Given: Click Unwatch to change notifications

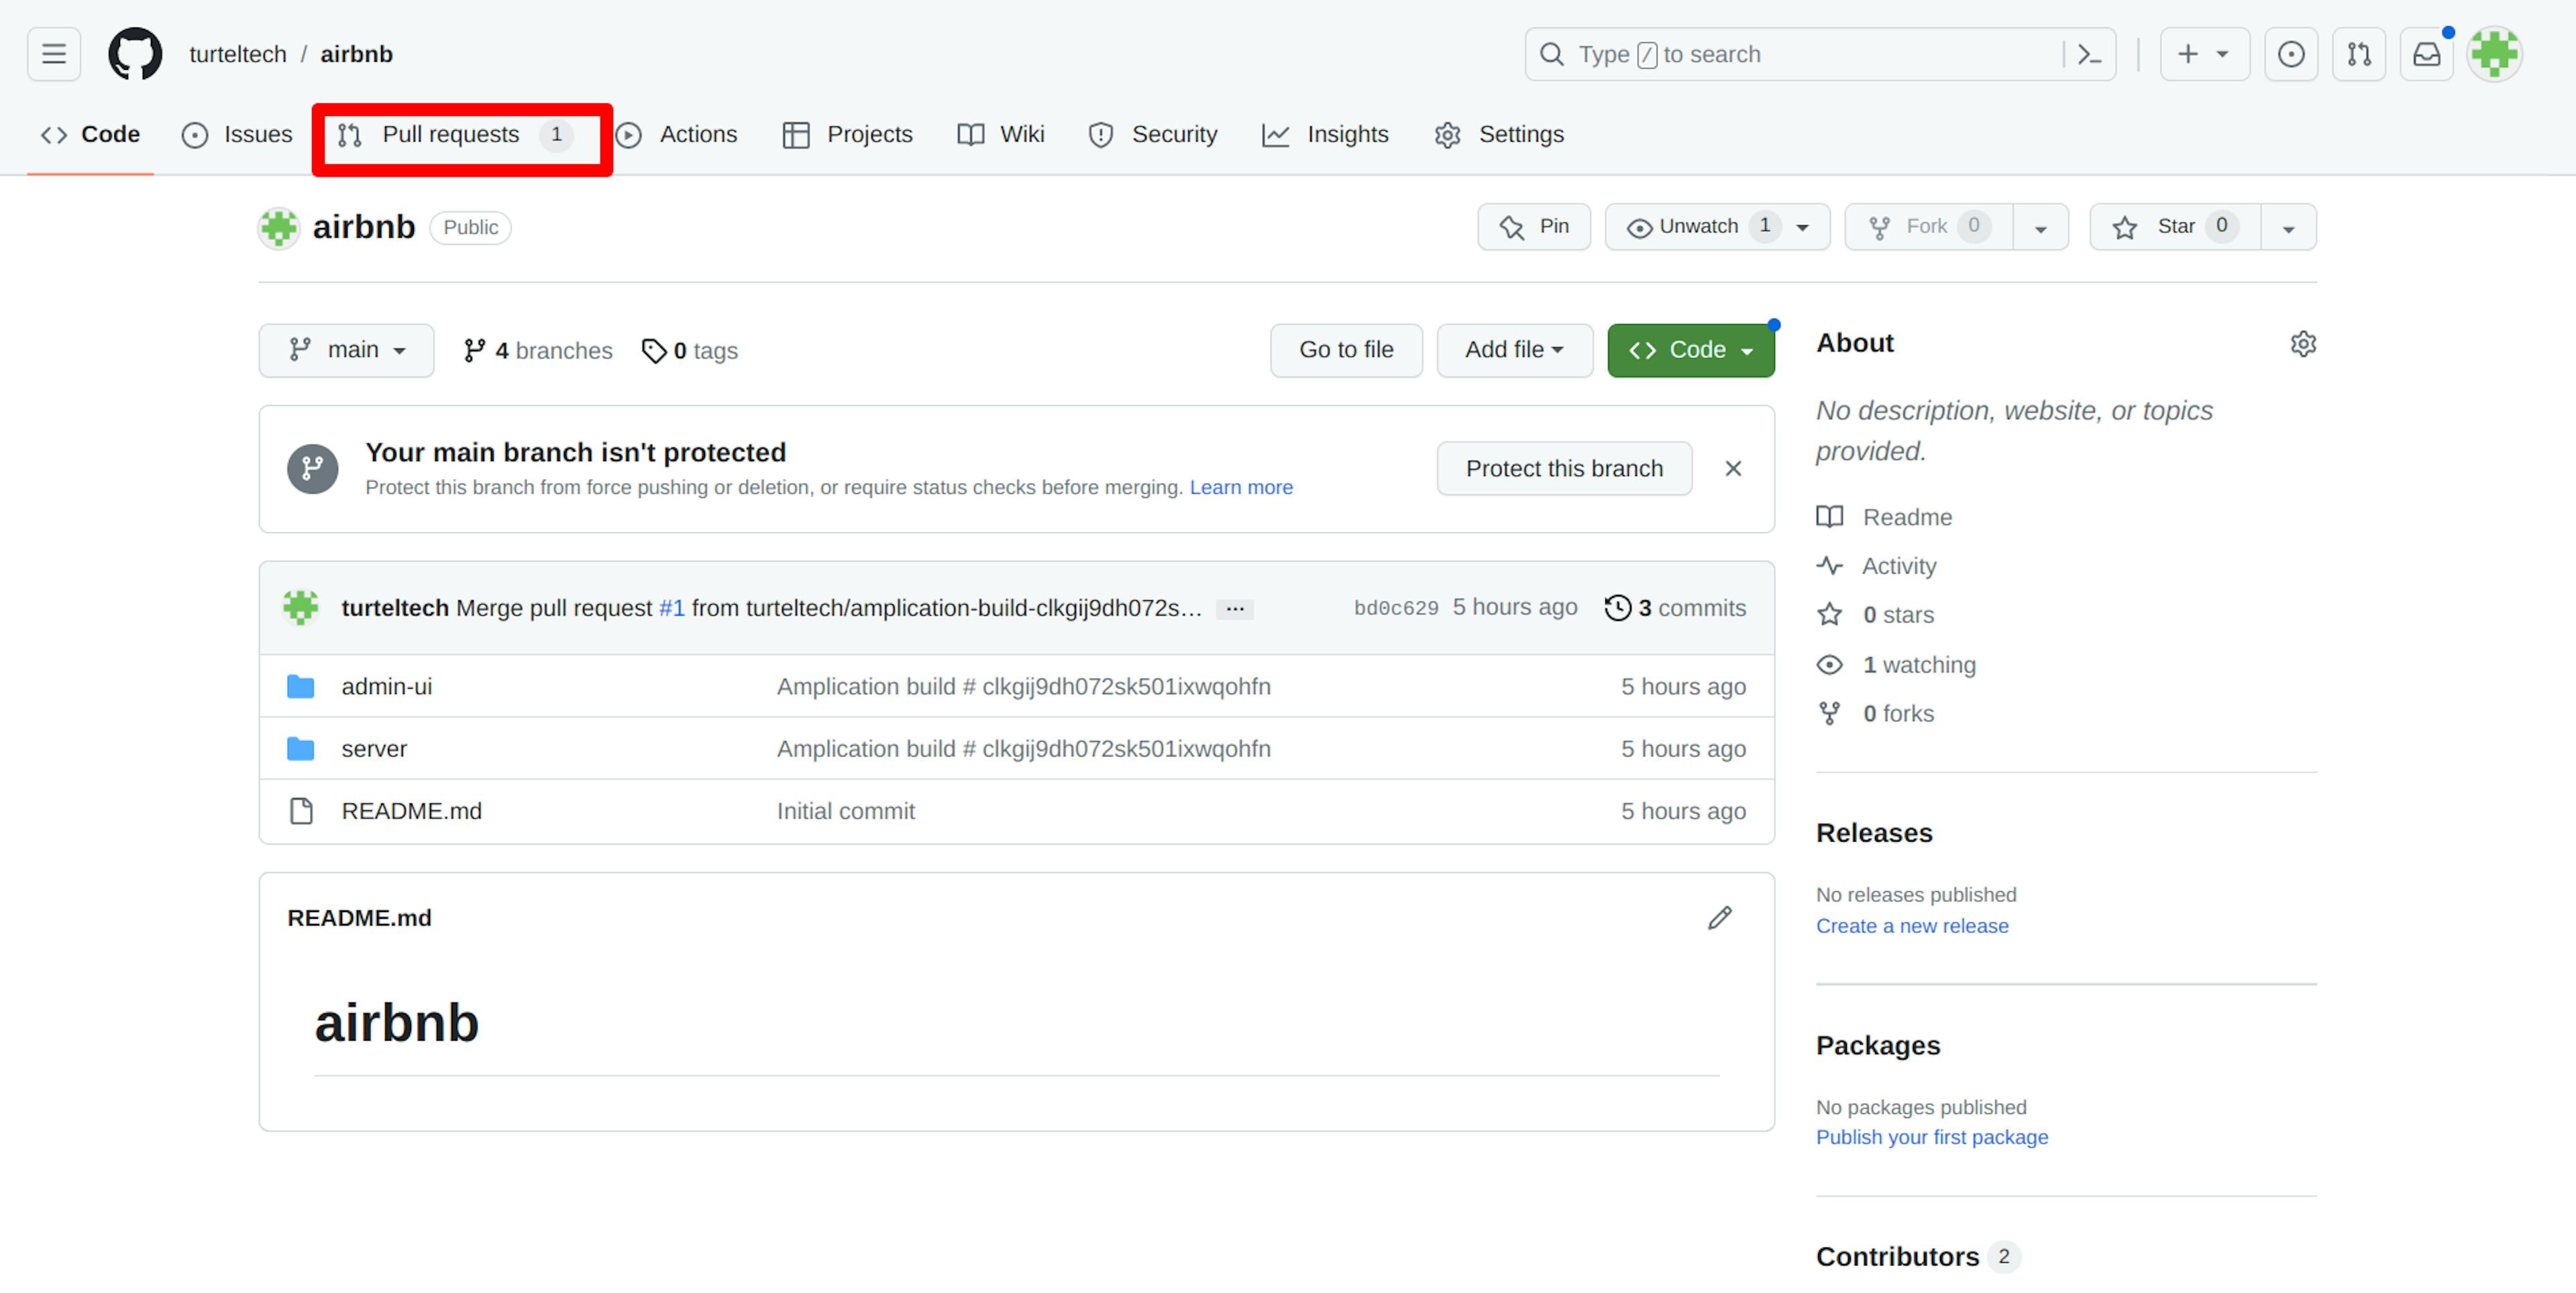Looking at the screenshot, I should tap(1717, 227).
